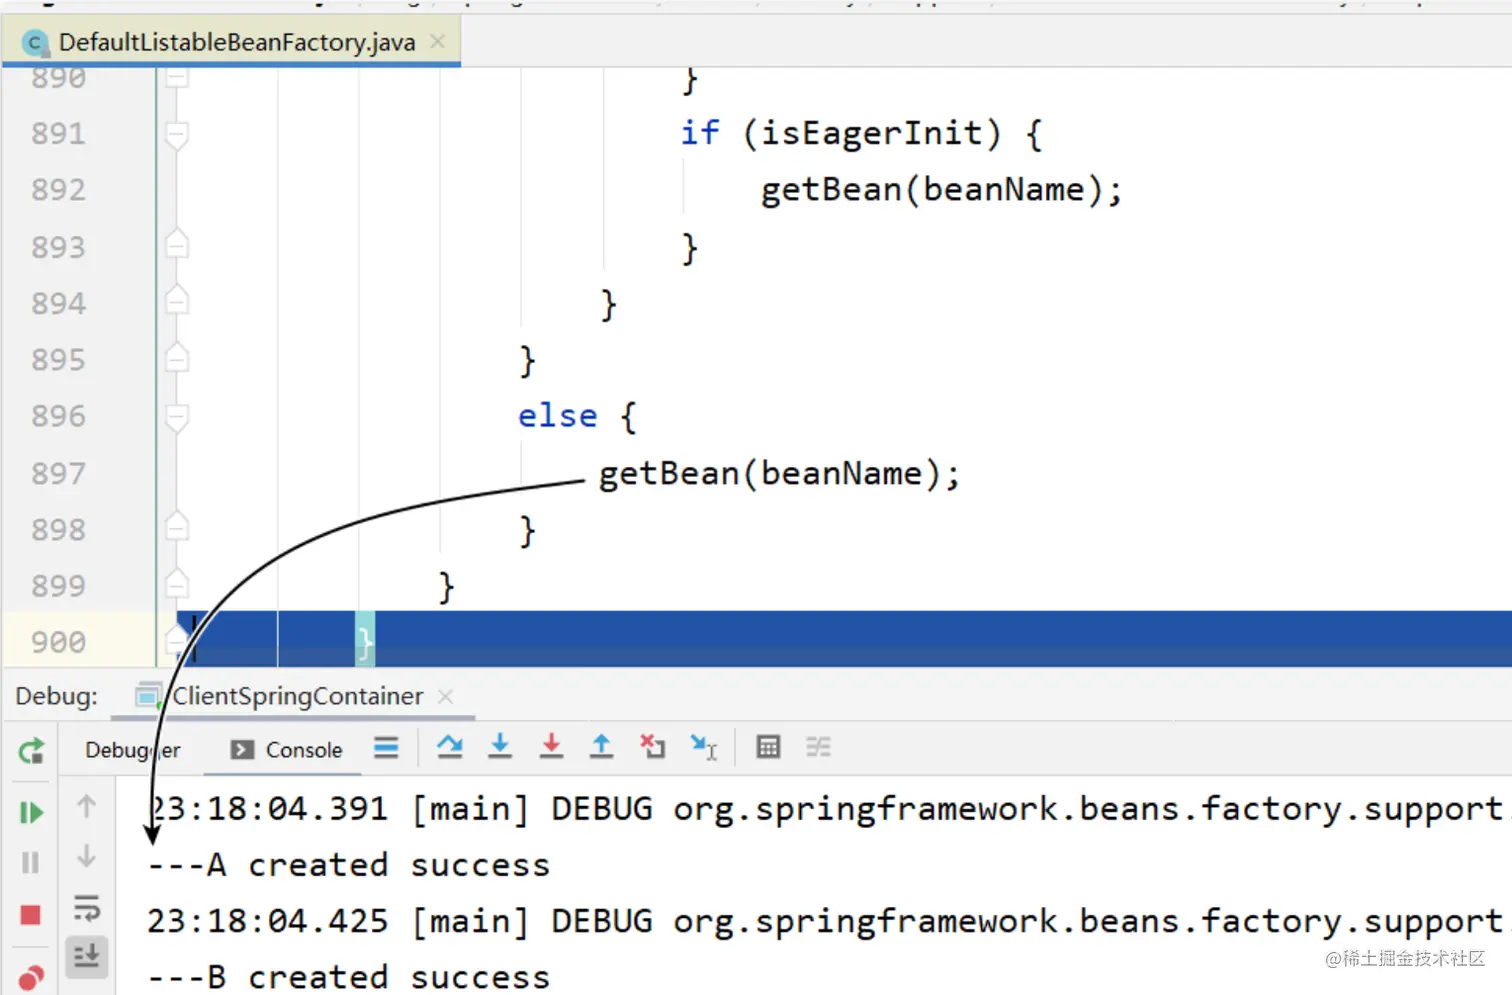This screenshot has height=995, width=1512.
Task: Stop the debug session with the red square
Action: click(x=31, y=915)
